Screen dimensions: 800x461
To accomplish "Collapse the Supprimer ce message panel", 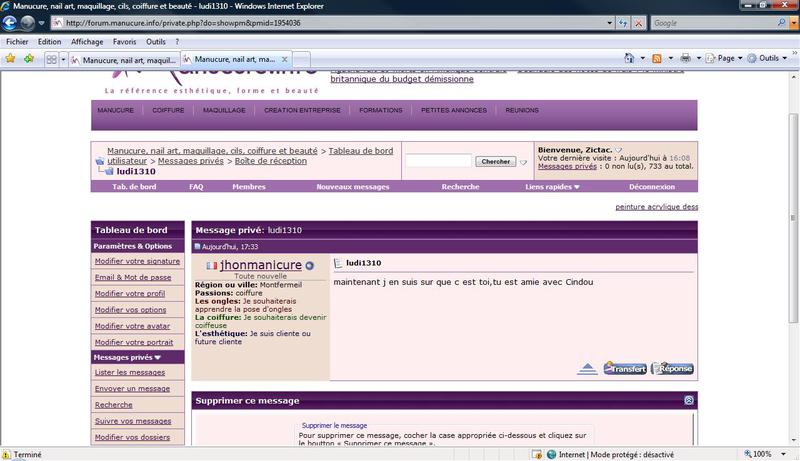I will point(689,400).
